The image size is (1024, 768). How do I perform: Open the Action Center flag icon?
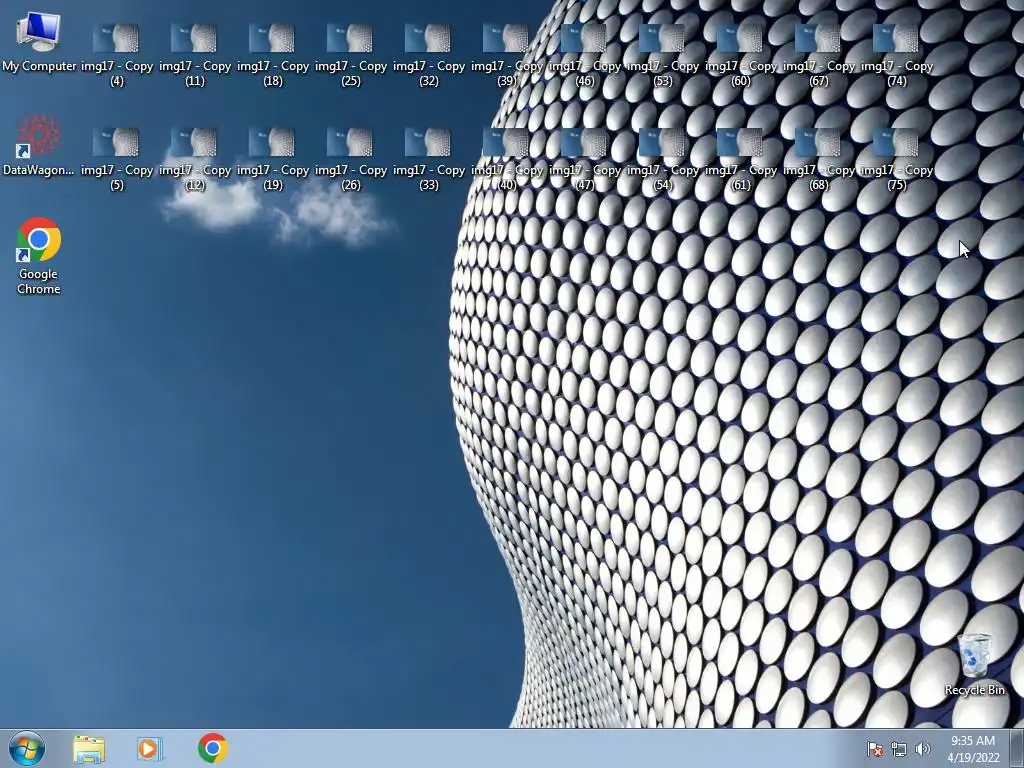[x=875, y=749]
